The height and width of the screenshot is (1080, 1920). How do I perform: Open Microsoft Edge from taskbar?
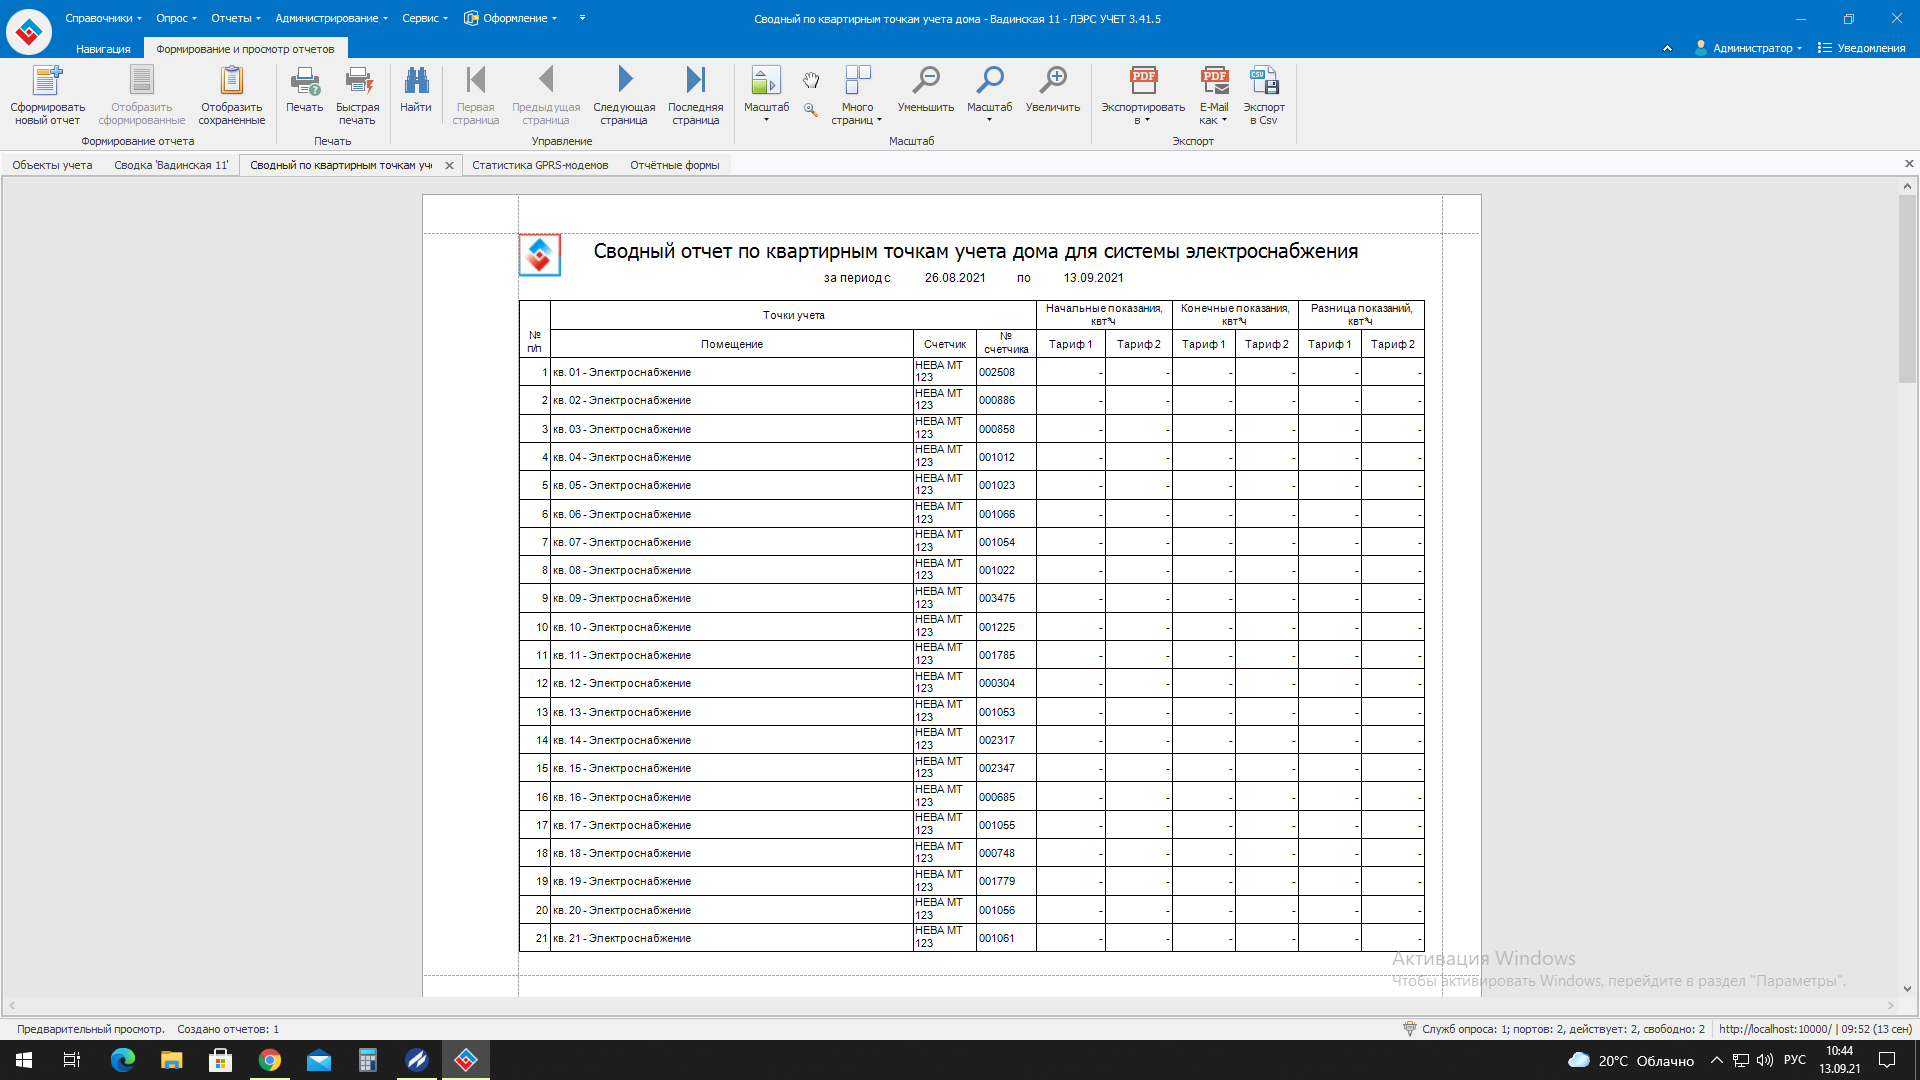pyautogui.click(x=122, y=1060)
